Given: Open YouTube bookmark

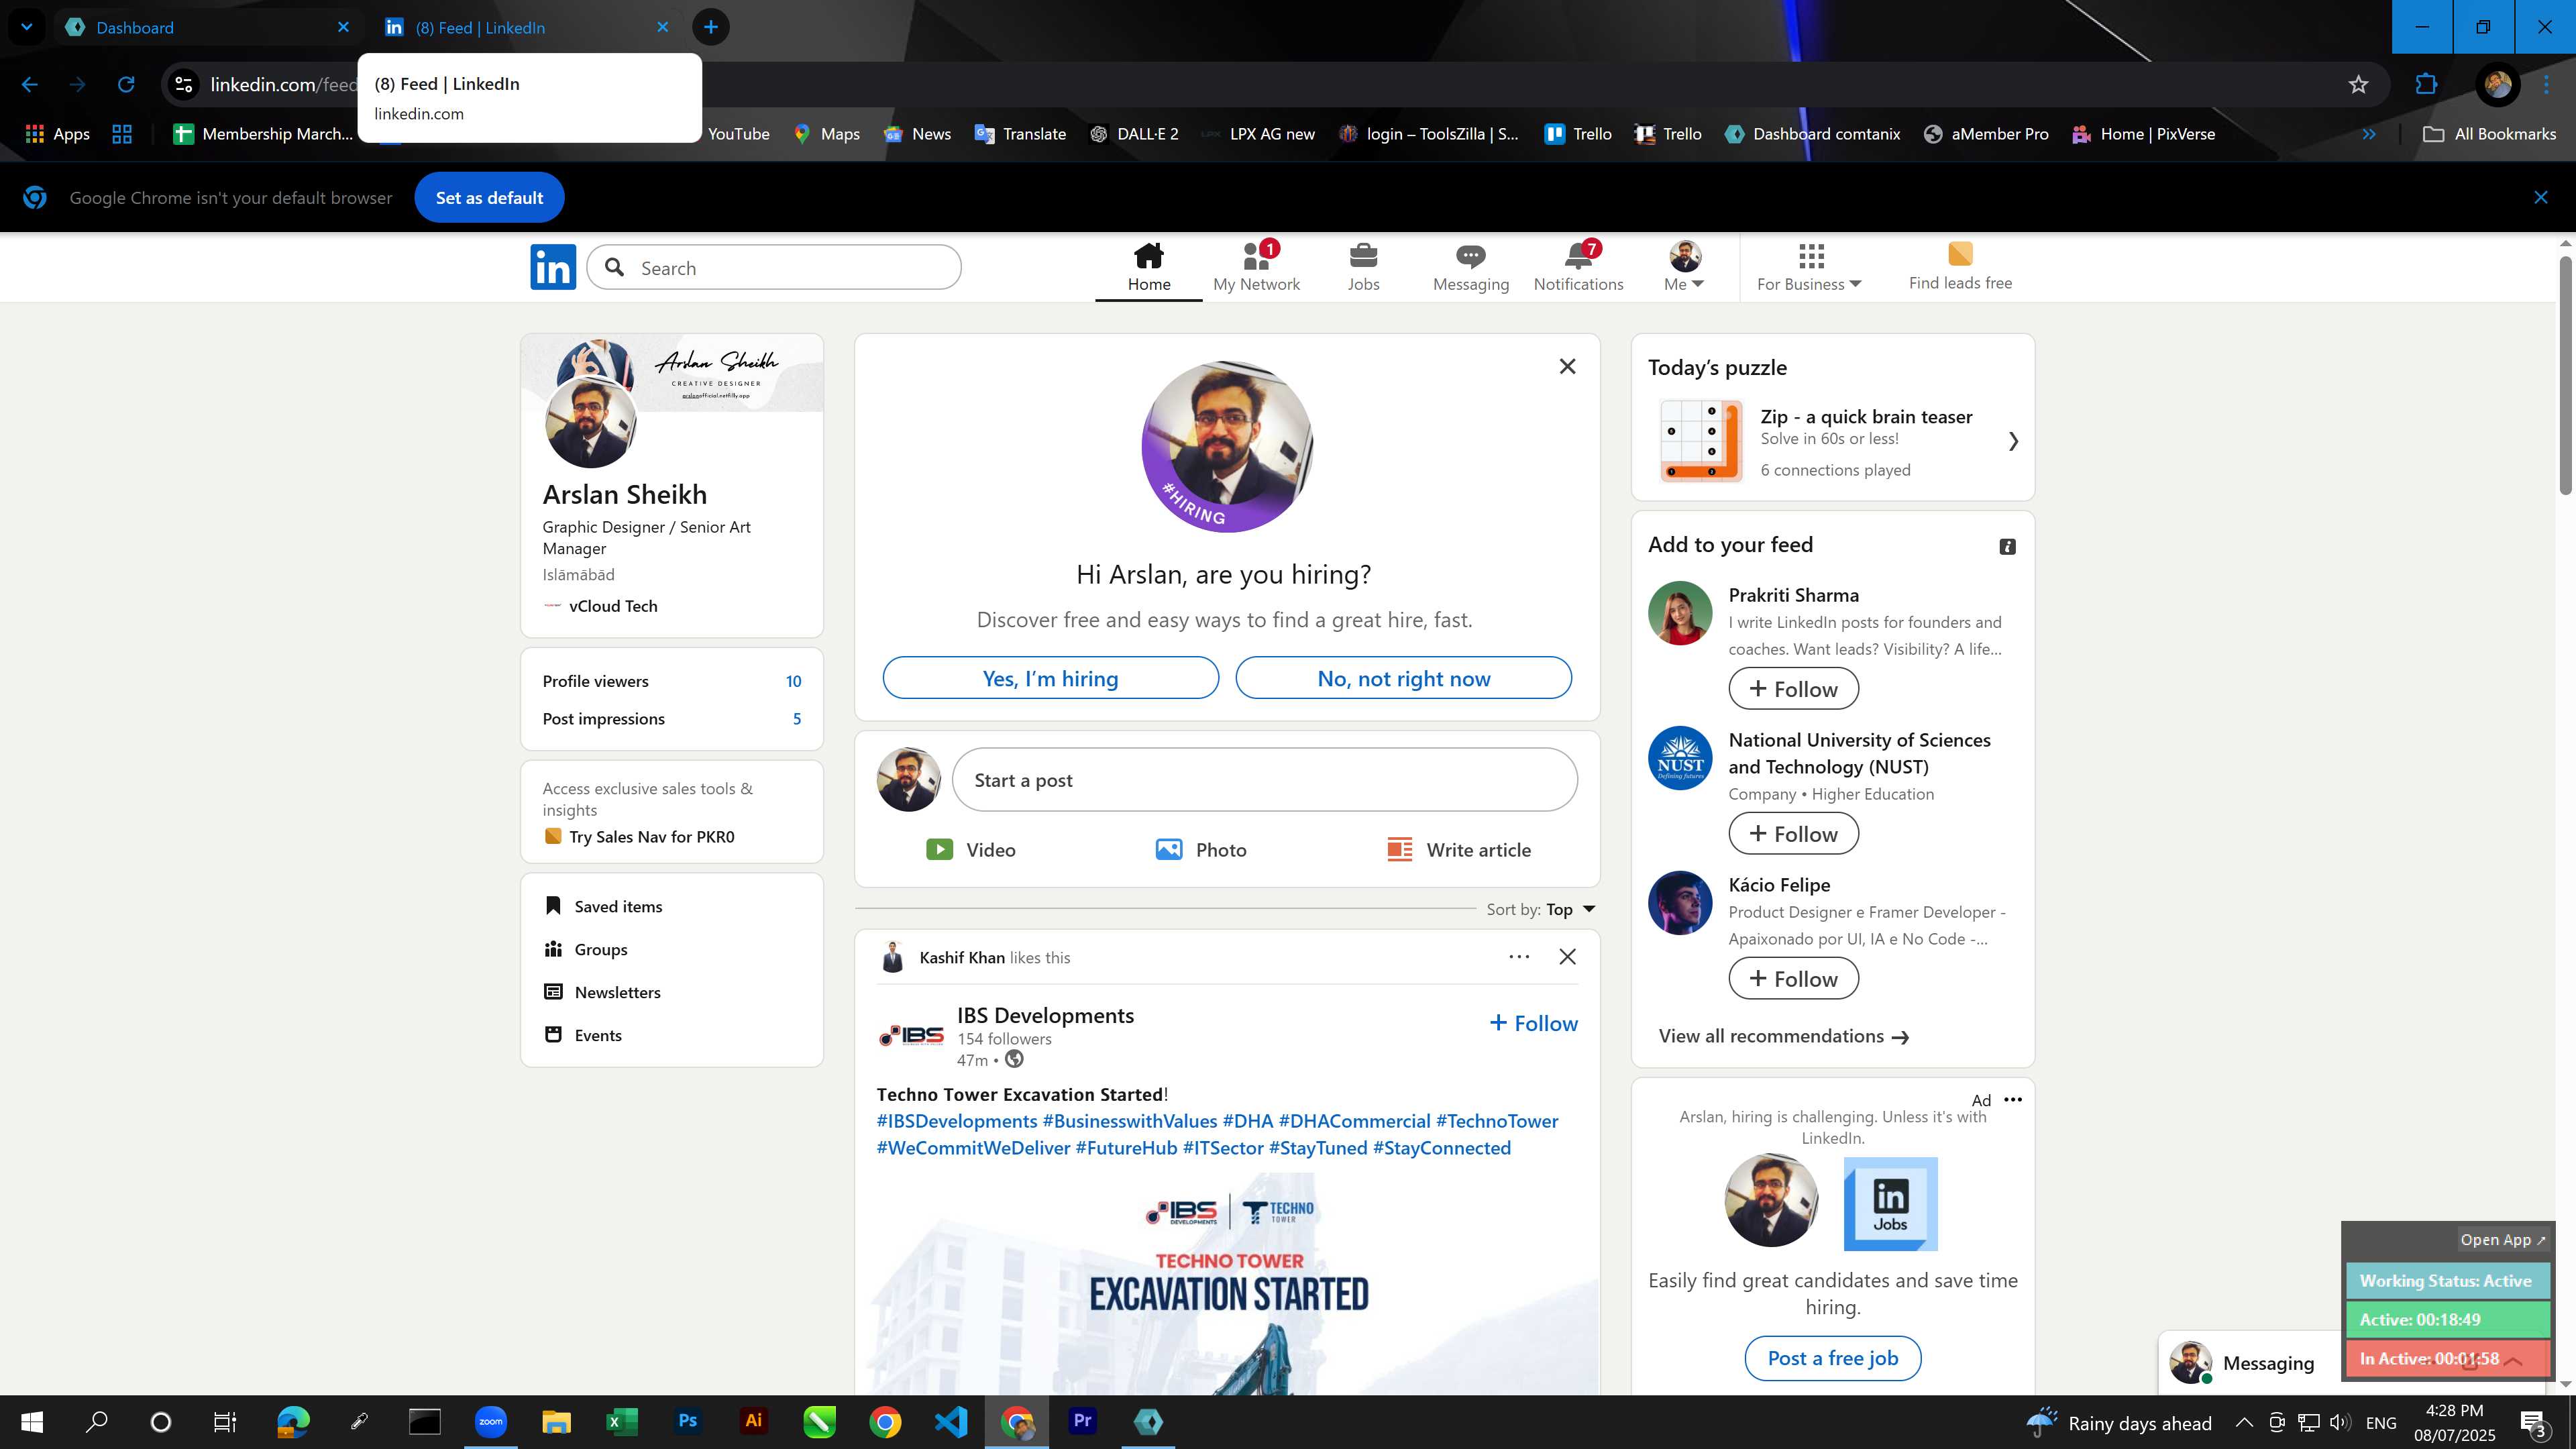Looking at the screenshot, I should 738,134.
